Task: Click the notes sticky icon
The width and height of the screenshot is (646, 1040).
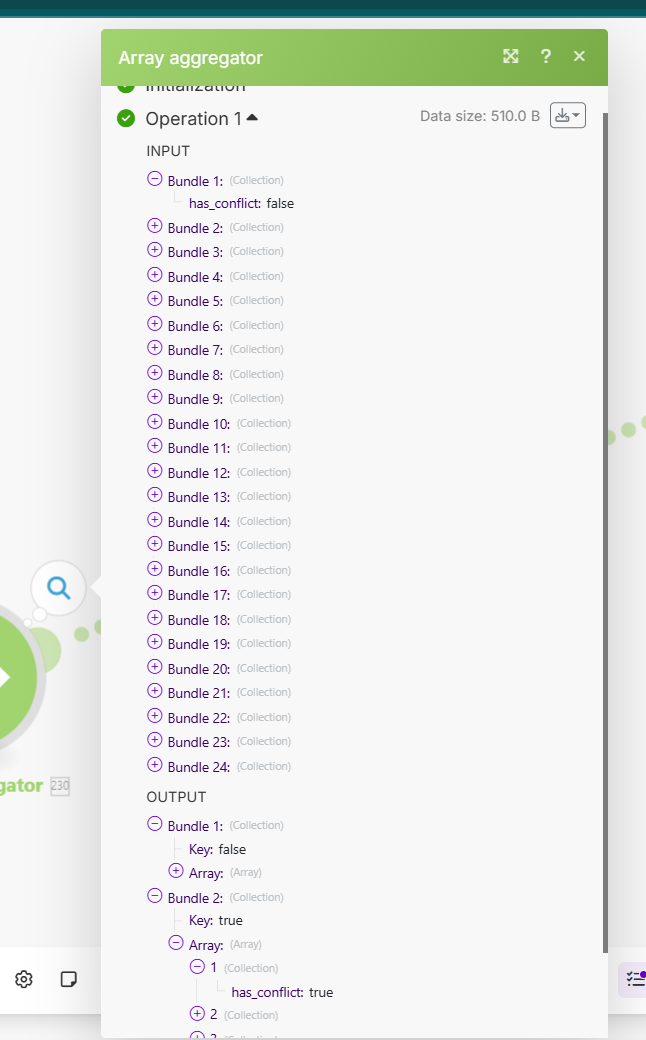Action: (68, 979)
